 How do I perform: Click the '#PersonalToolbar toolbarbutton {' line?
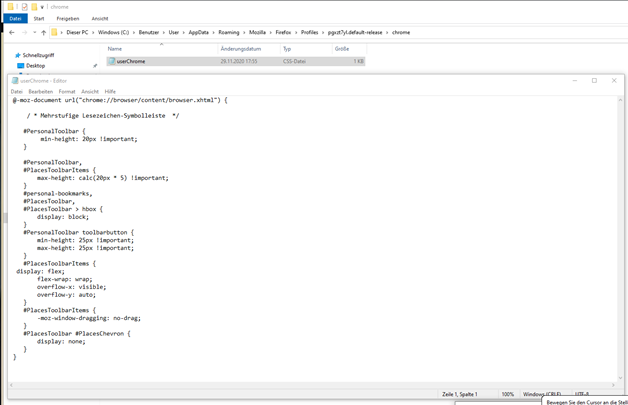tap(78, 232)
